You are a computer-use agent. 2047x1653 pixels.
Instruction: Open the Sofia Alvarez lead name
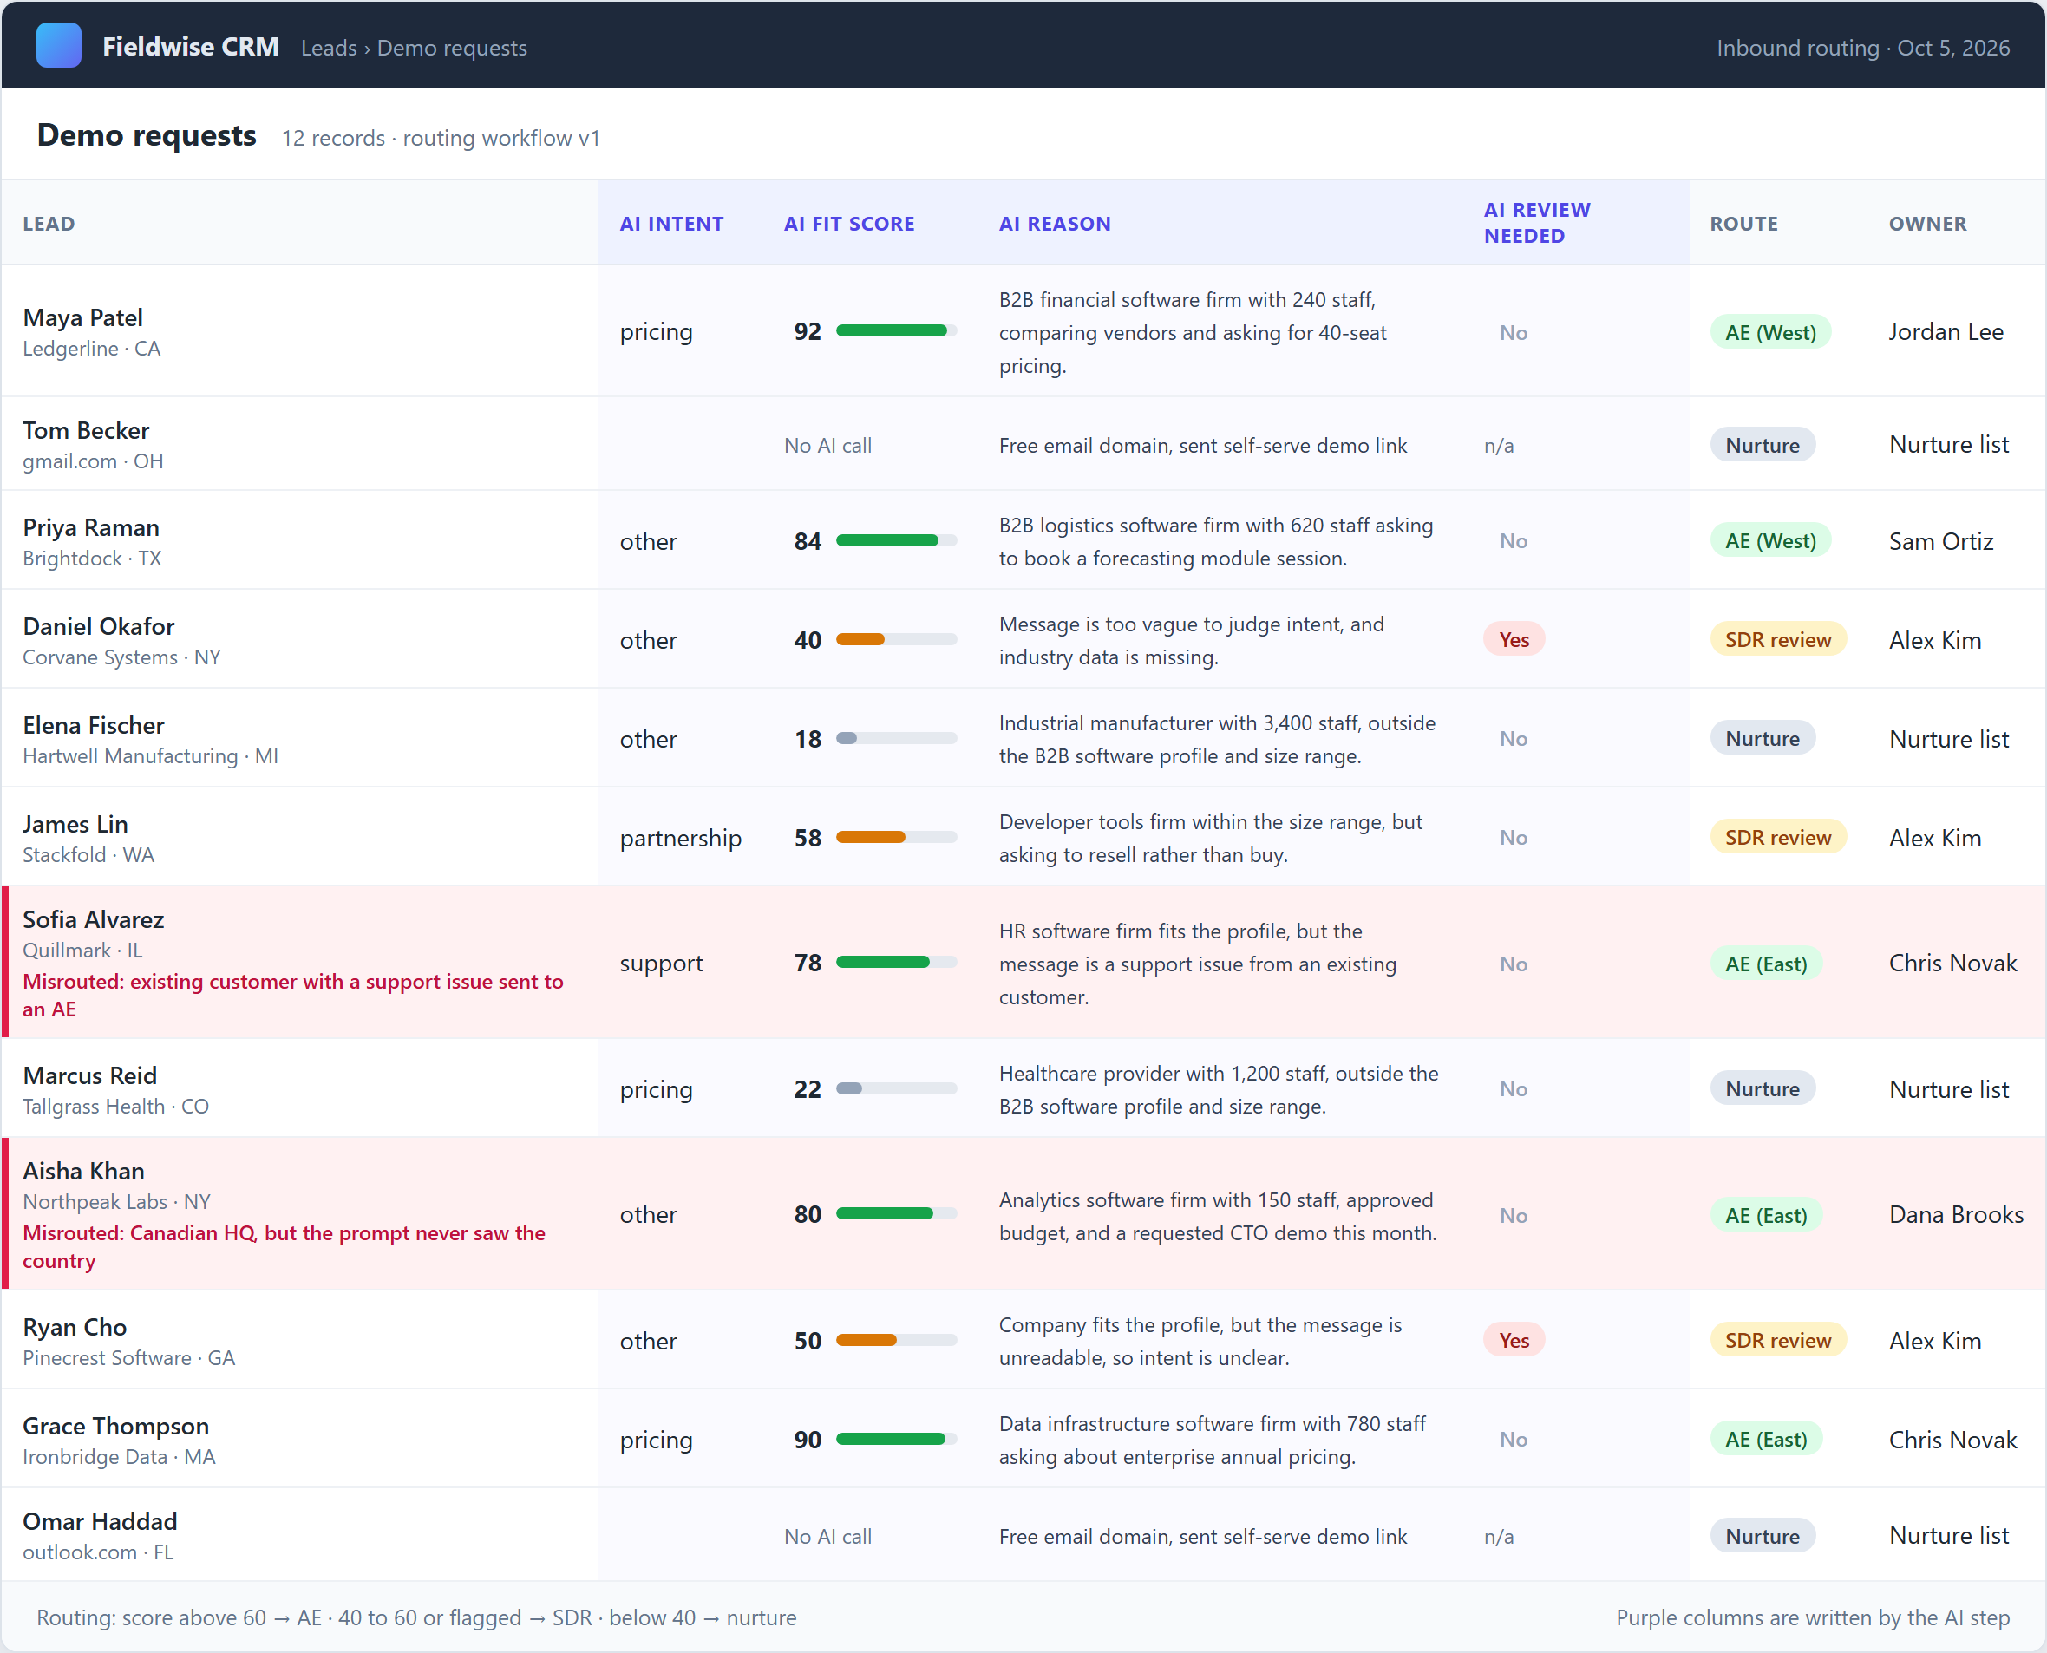click(x=93, y=920)
